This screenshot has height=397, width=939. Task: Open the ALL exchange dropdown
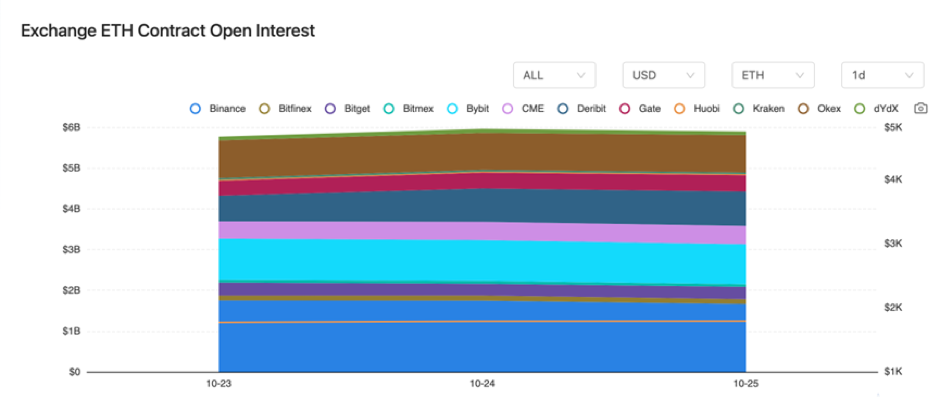[x=554, y=75]
